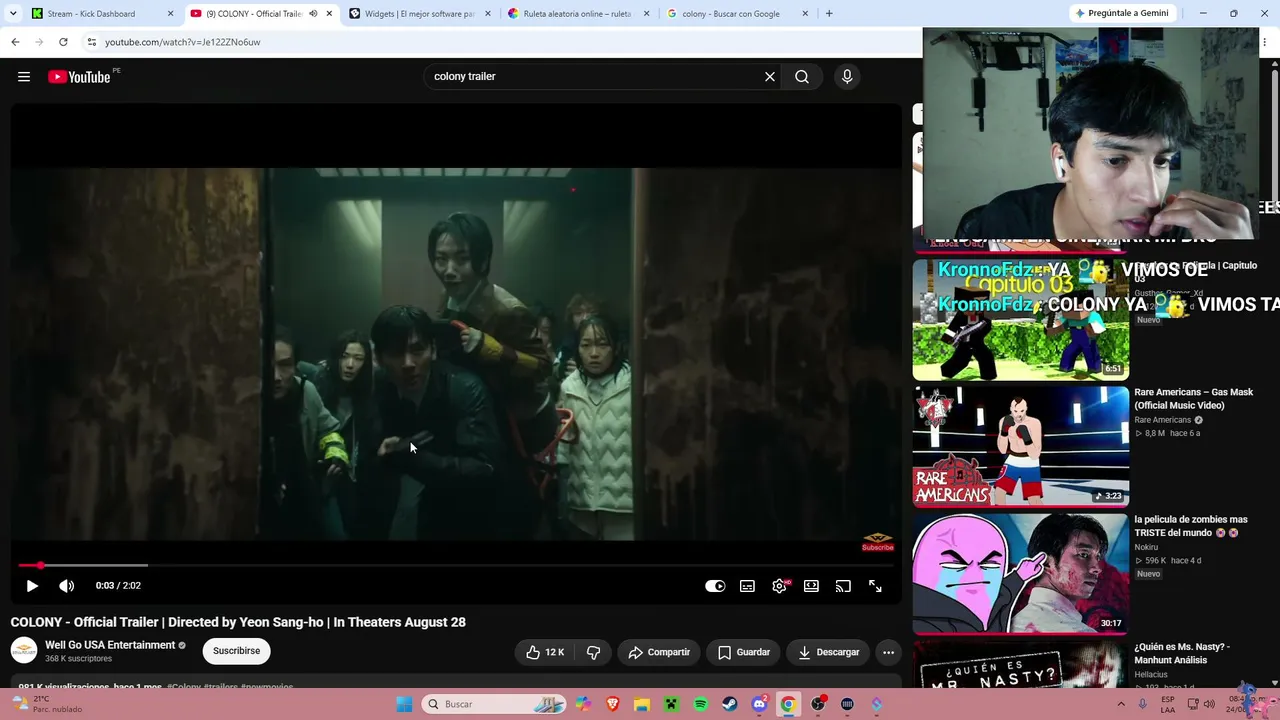
Task: Mute the video player volume
Action: click(x=66, y=586)
